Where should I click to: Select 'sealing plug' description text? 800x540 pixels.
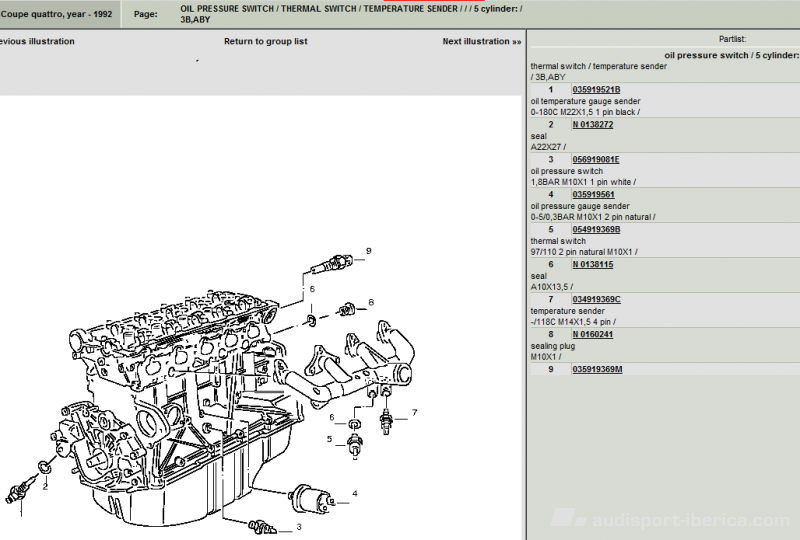553,346
